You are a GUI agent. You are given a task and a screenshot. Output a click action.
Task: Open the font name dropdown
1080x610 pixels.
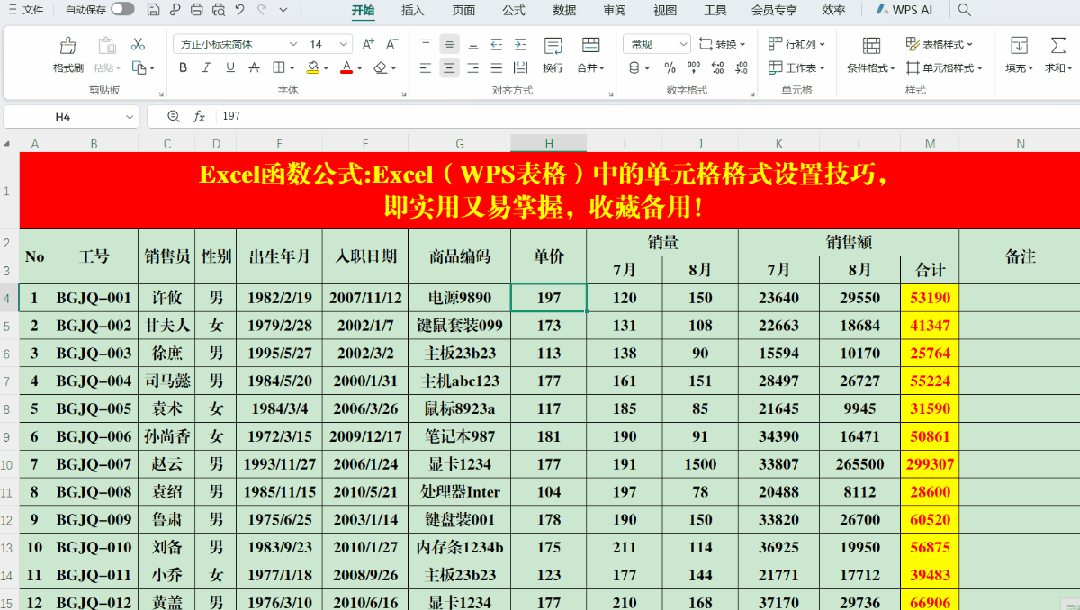293,44
